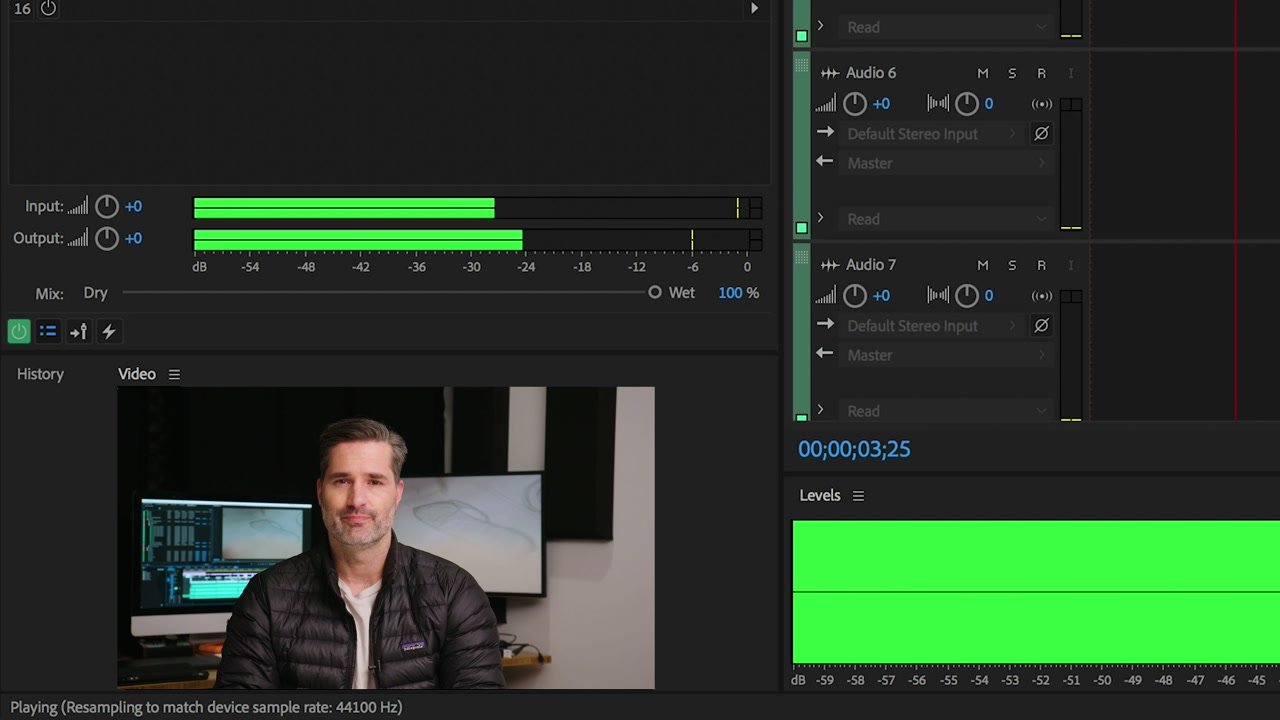
Task: Click the voice-over record icon on Audio 6
Action: click(1040, 103)
